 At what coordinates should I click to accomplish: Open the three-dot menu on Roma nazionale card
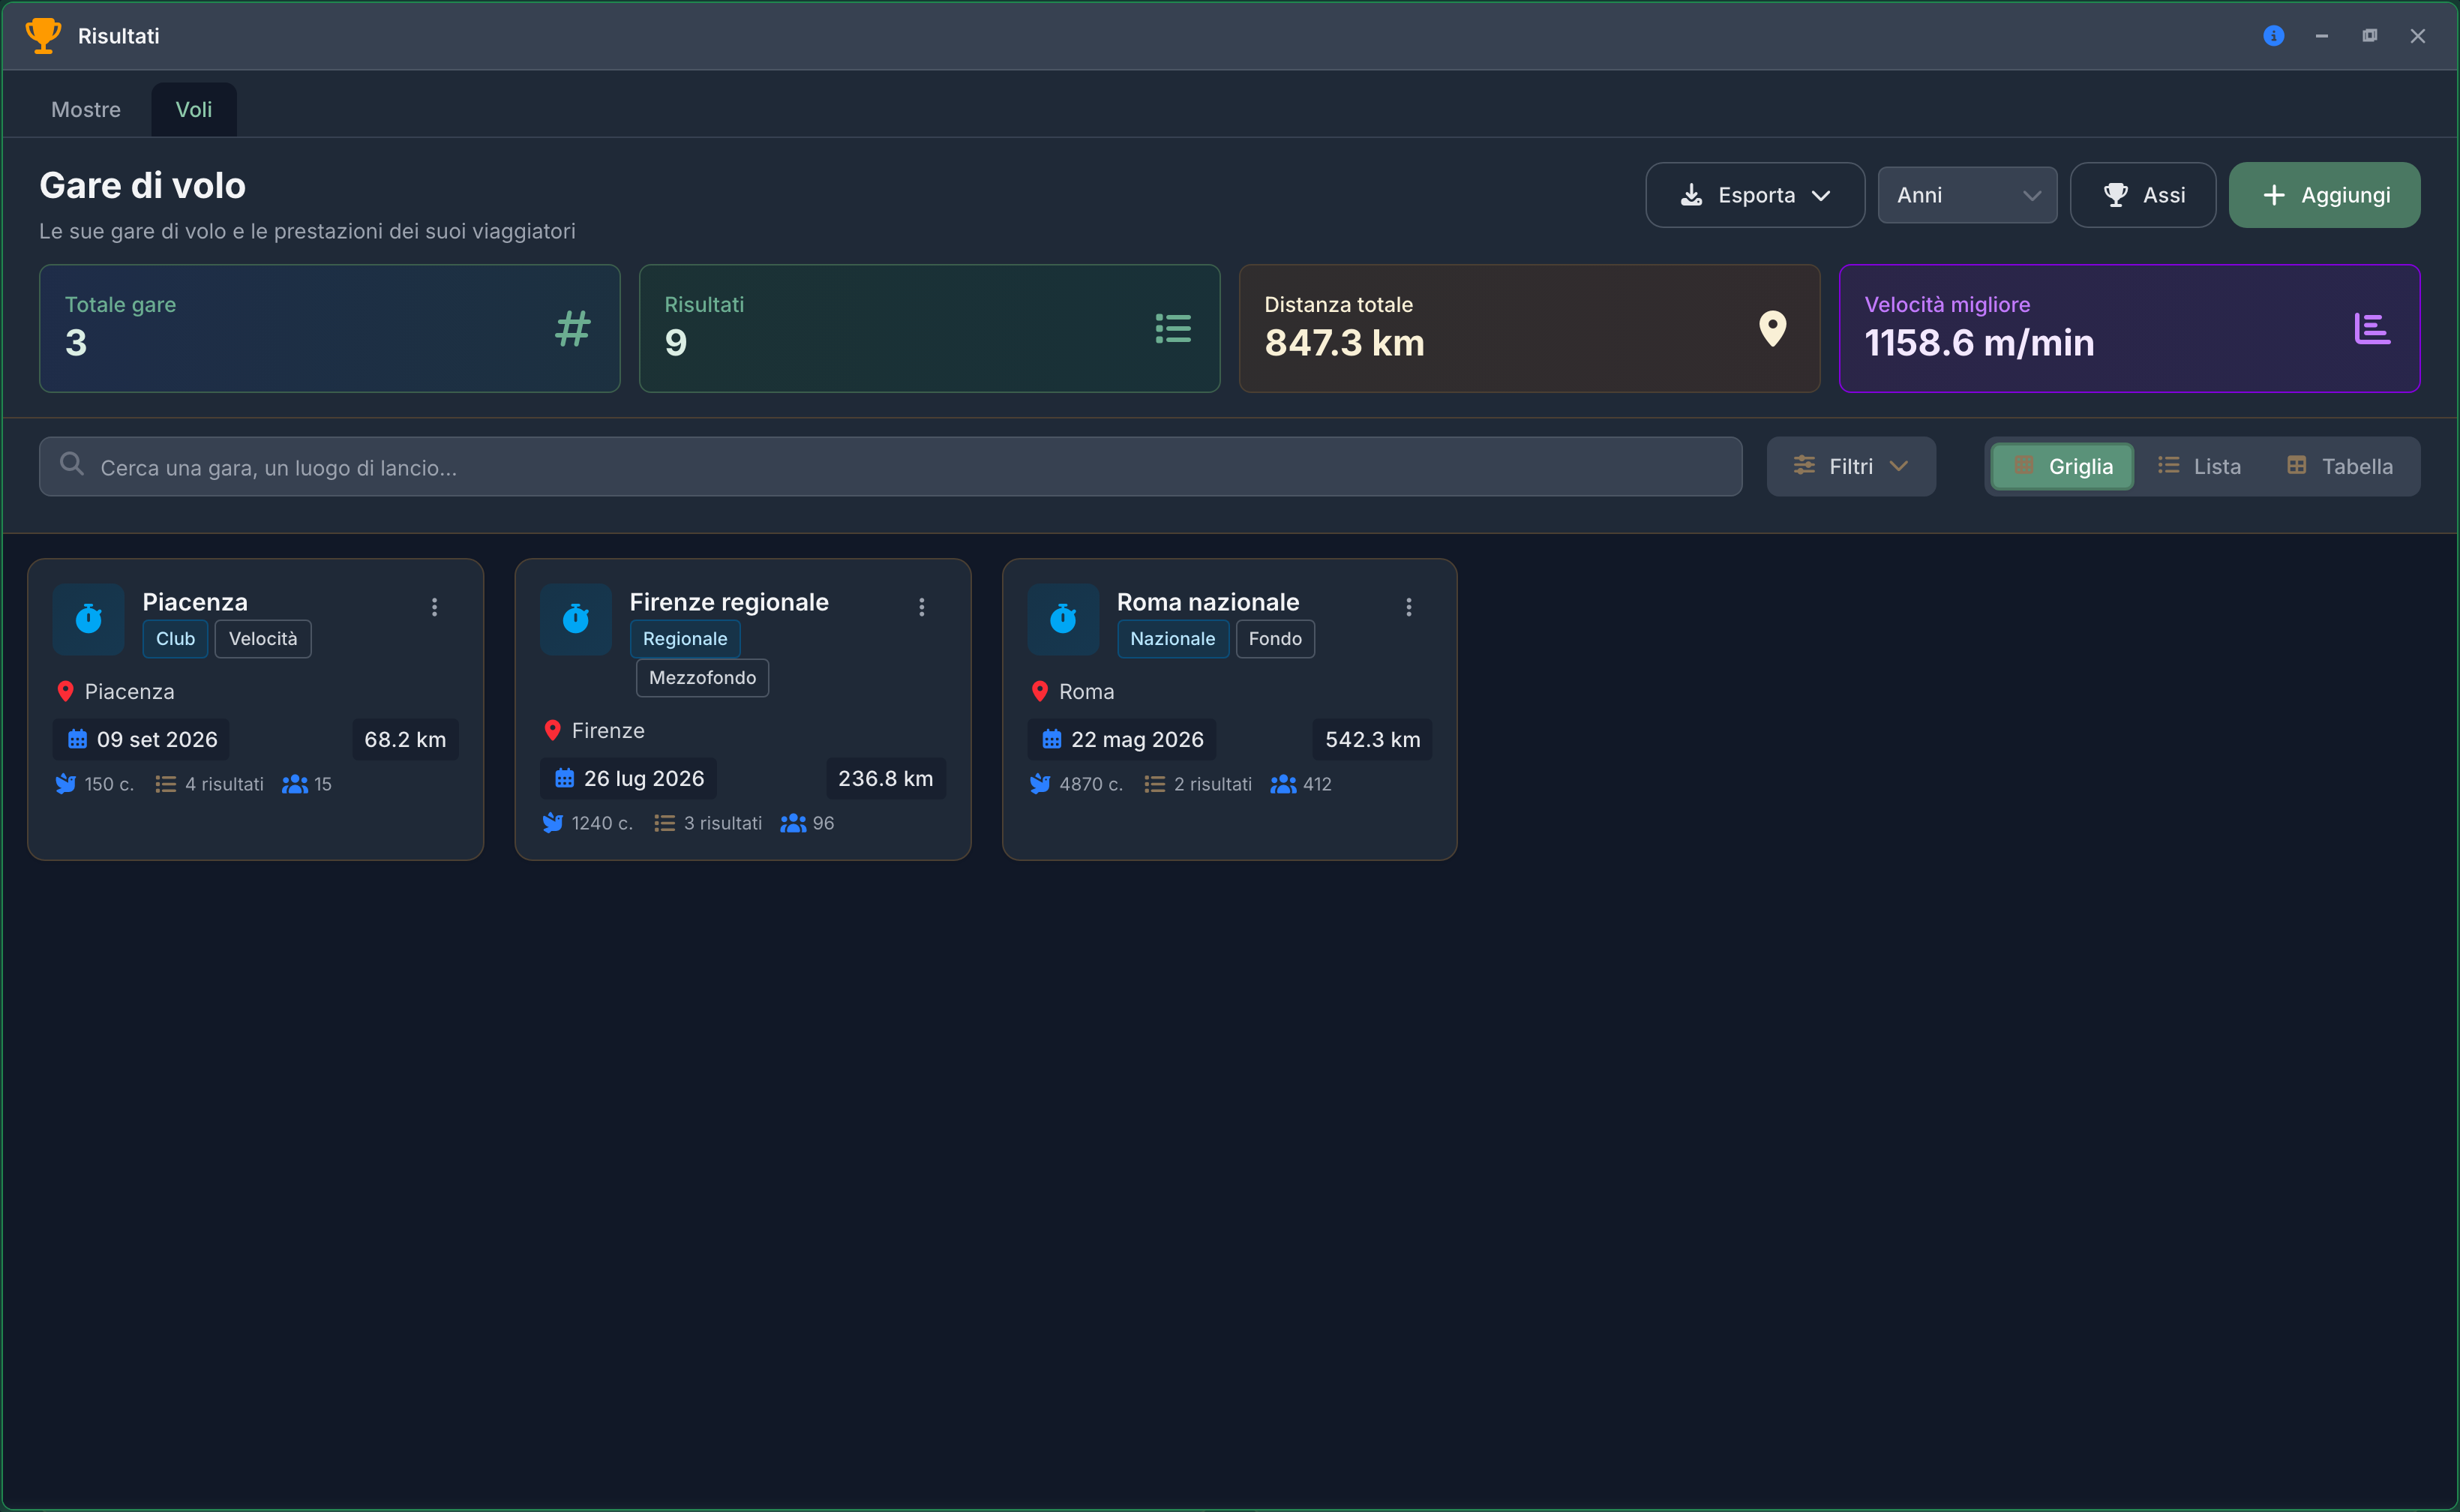[1408, 607]
